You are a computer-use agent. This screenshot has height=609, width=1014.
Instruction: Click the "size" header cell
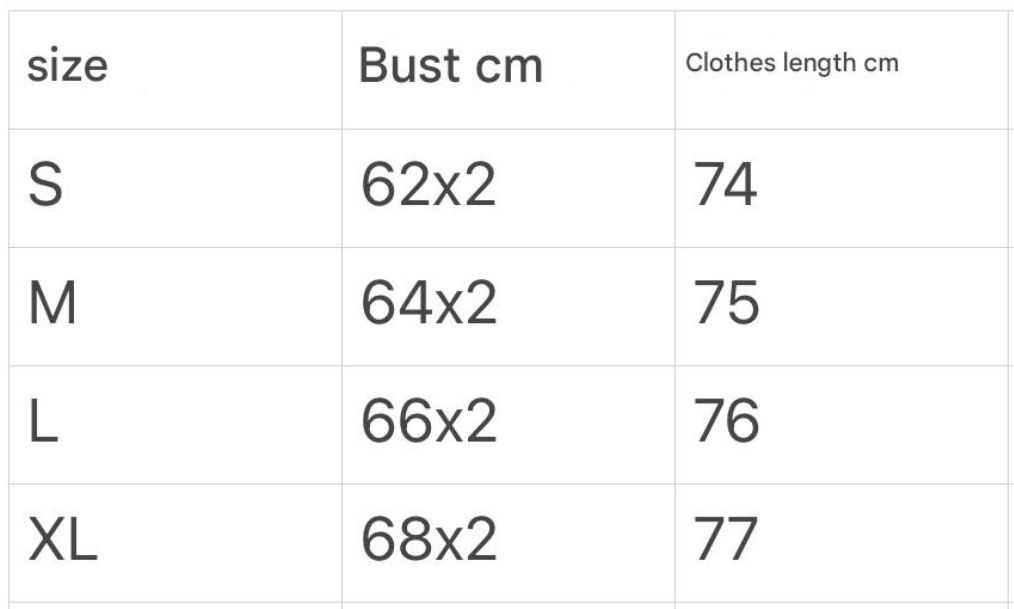67,66
